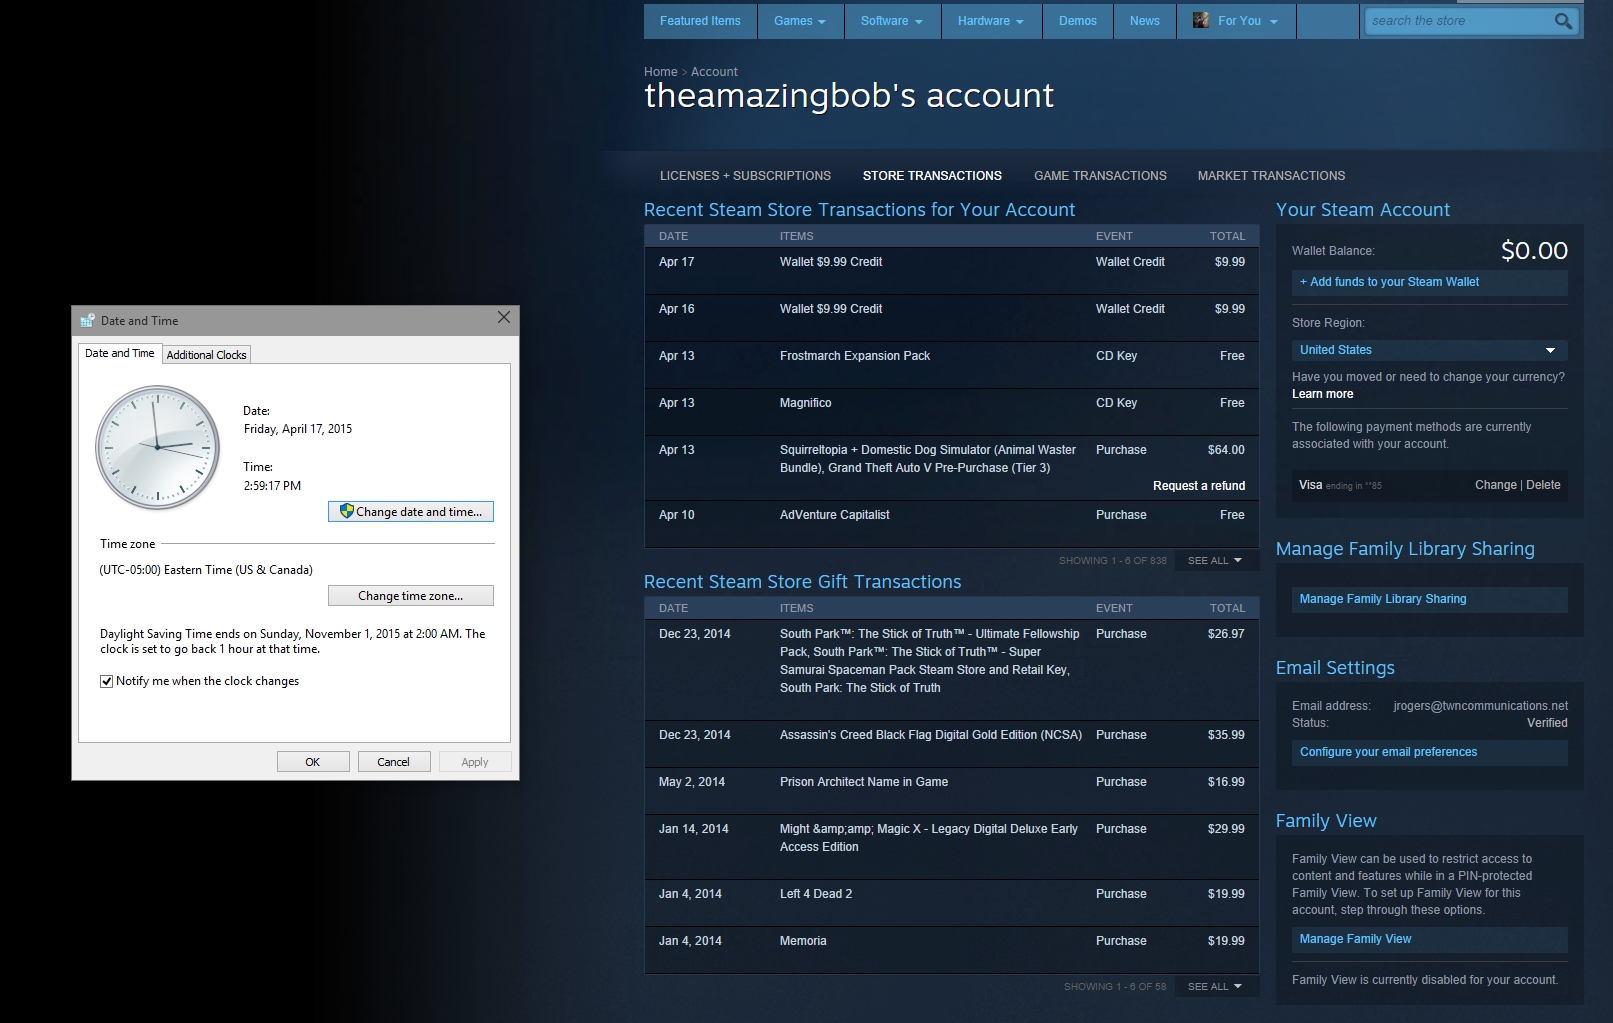Select the Date and Time dialog tab
1613x1023 pixels.
tap(119, 353)
